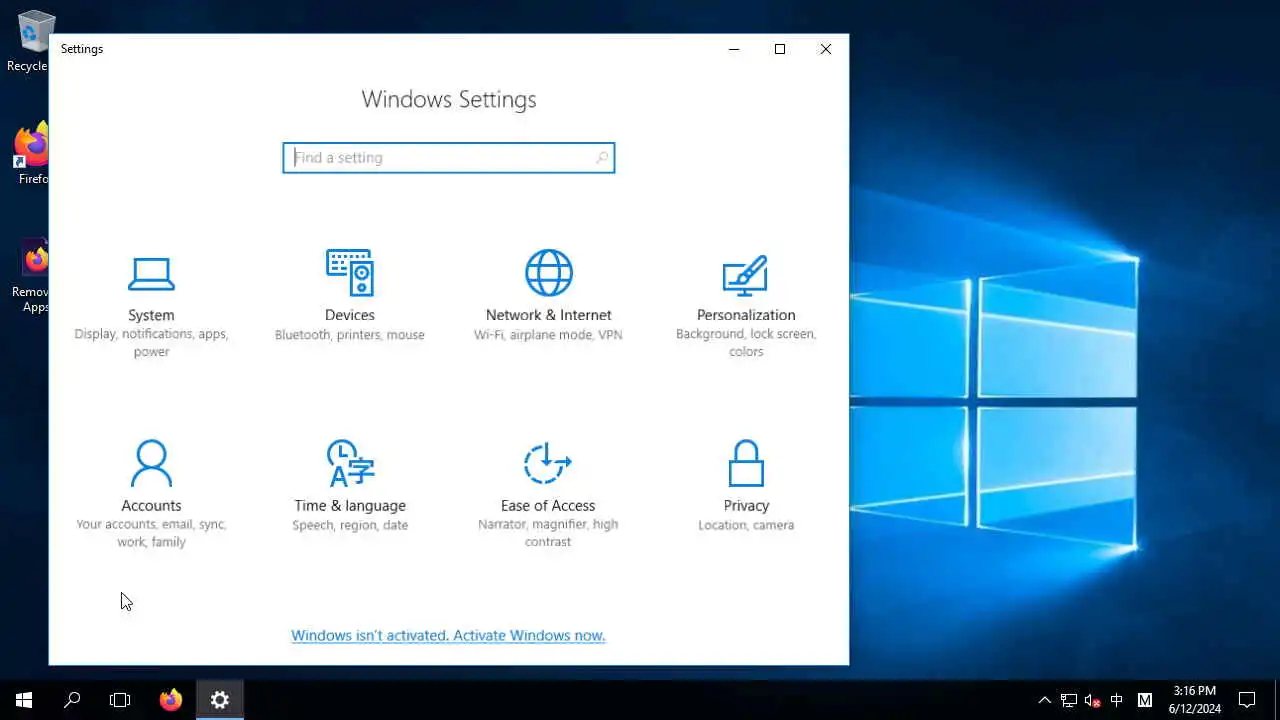1280x720 pixels.
Task: Click the Time & language label
Action: tap(350, 506)
